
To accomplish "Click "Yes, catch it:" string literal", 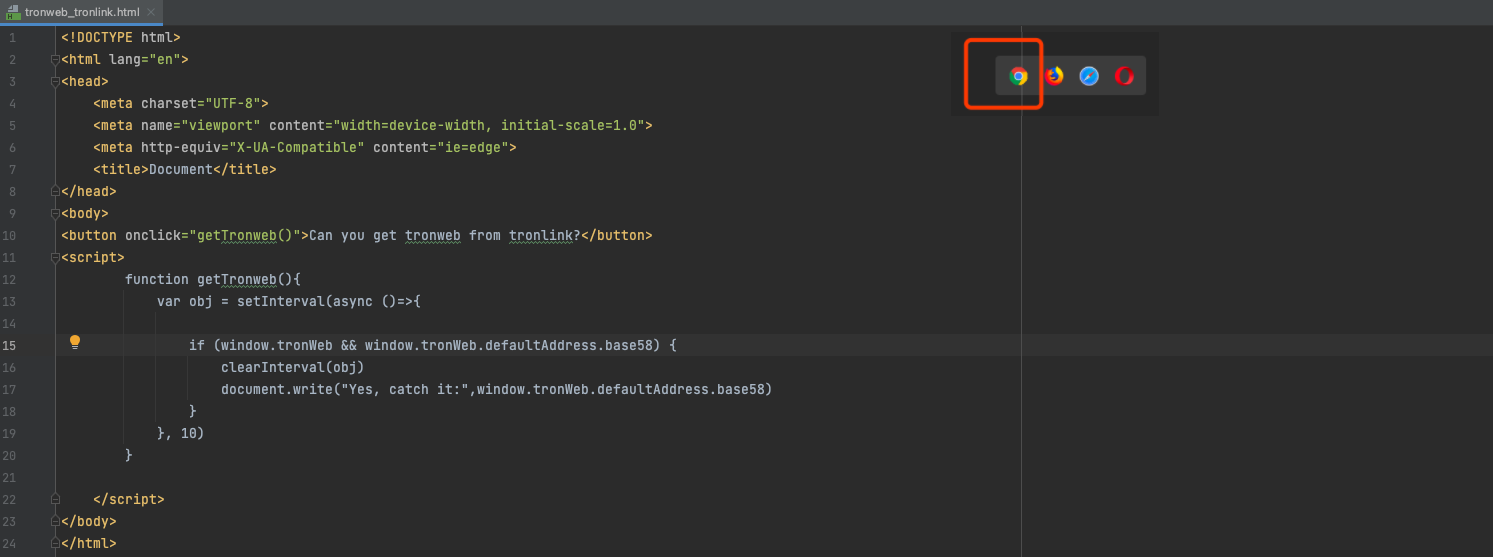I will point(405,389).
